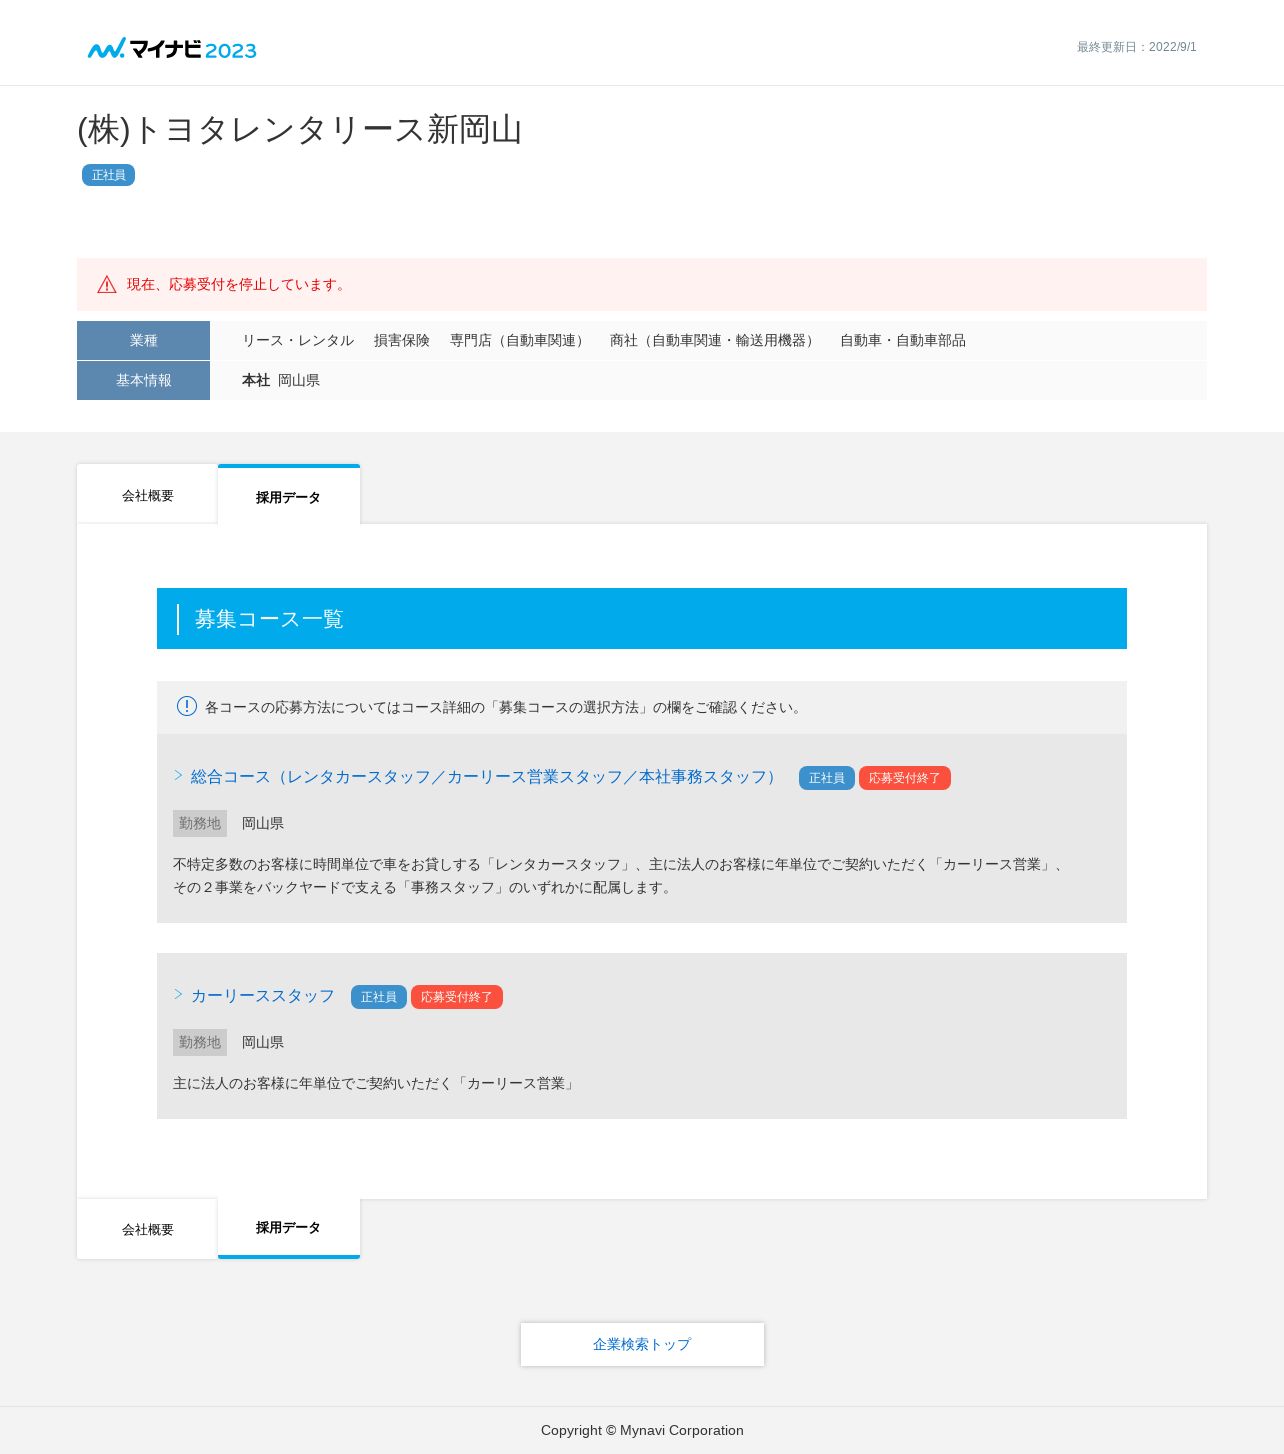Click the 損害保険 industry text
1284x1454 pixels.
pos(402,341)
